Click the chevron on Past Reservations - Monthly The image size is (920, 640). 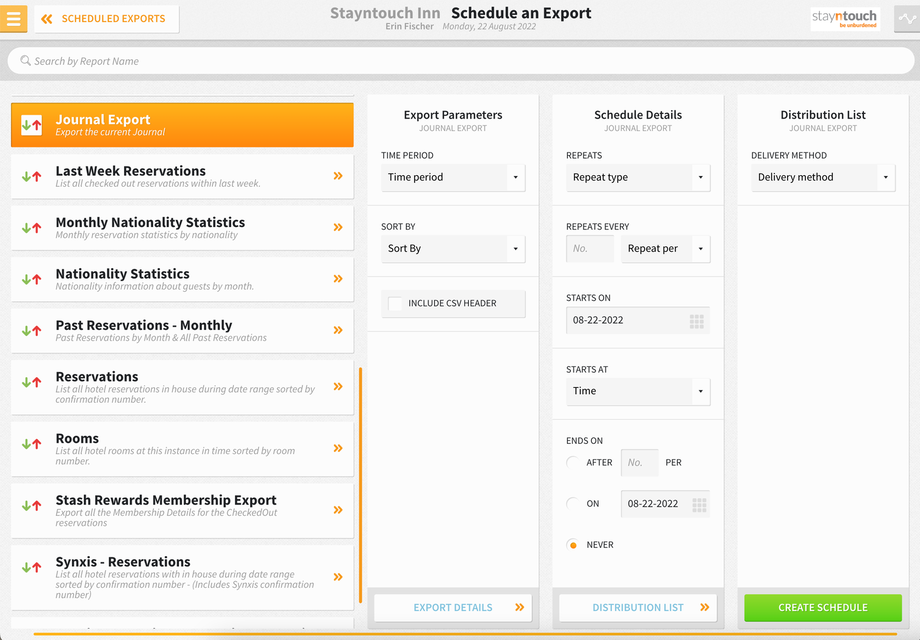[338, 330]
